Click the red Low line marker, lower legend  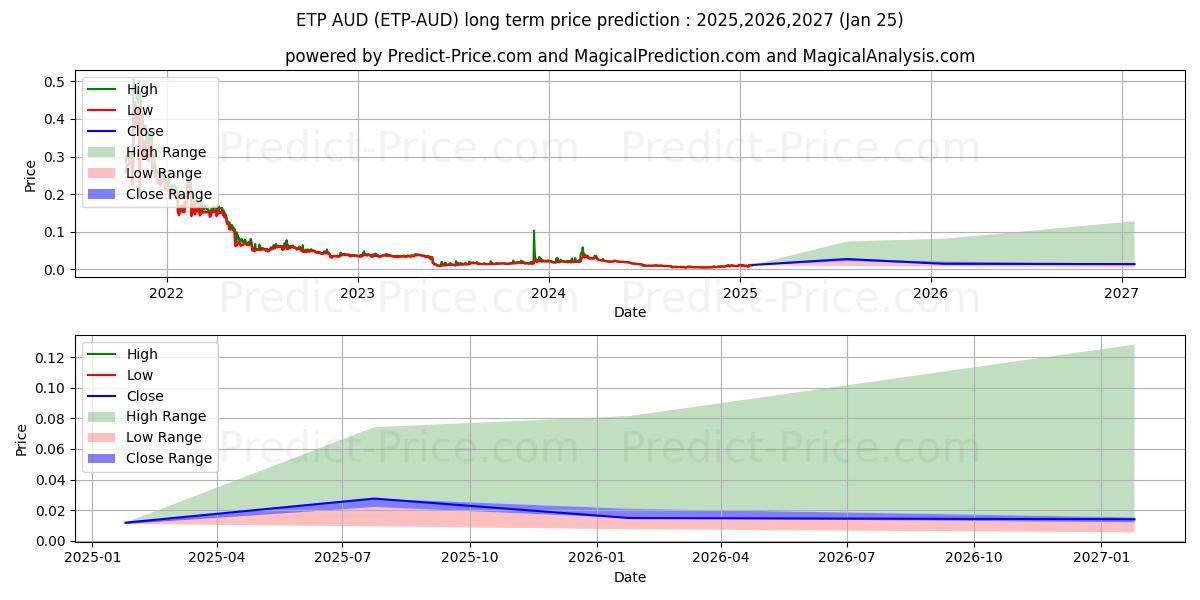click(102, 375)
